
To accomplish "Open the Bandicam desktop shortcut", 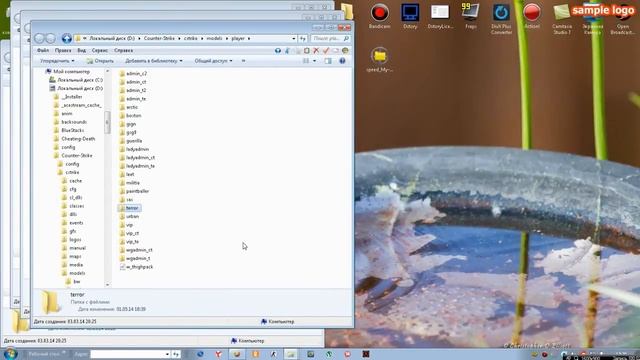I will [380, 16].
